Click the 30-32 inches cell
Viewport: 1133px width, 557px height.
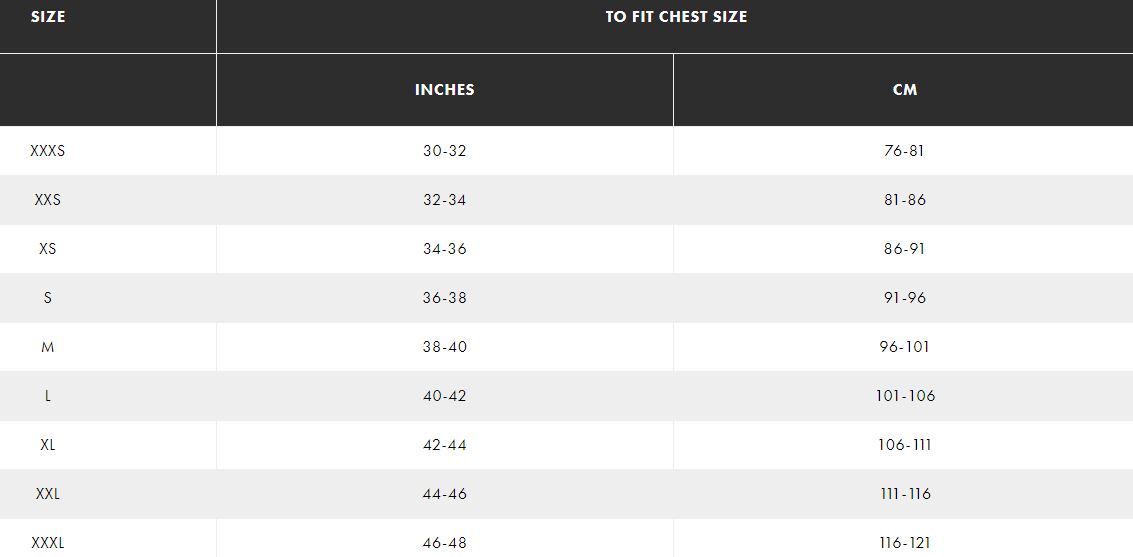tap(444, 151)
